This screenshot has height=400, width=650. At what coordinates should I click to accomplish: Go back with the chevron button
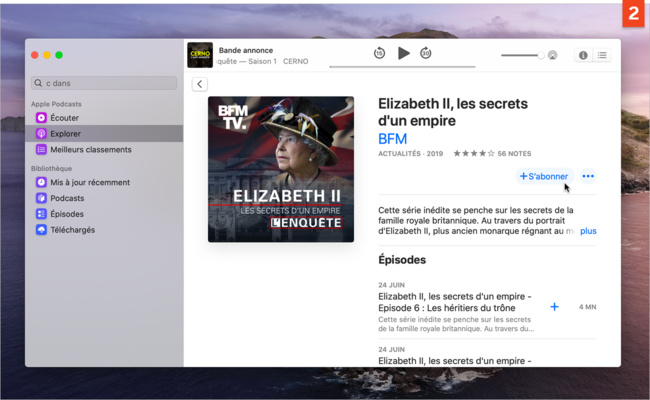200,84
